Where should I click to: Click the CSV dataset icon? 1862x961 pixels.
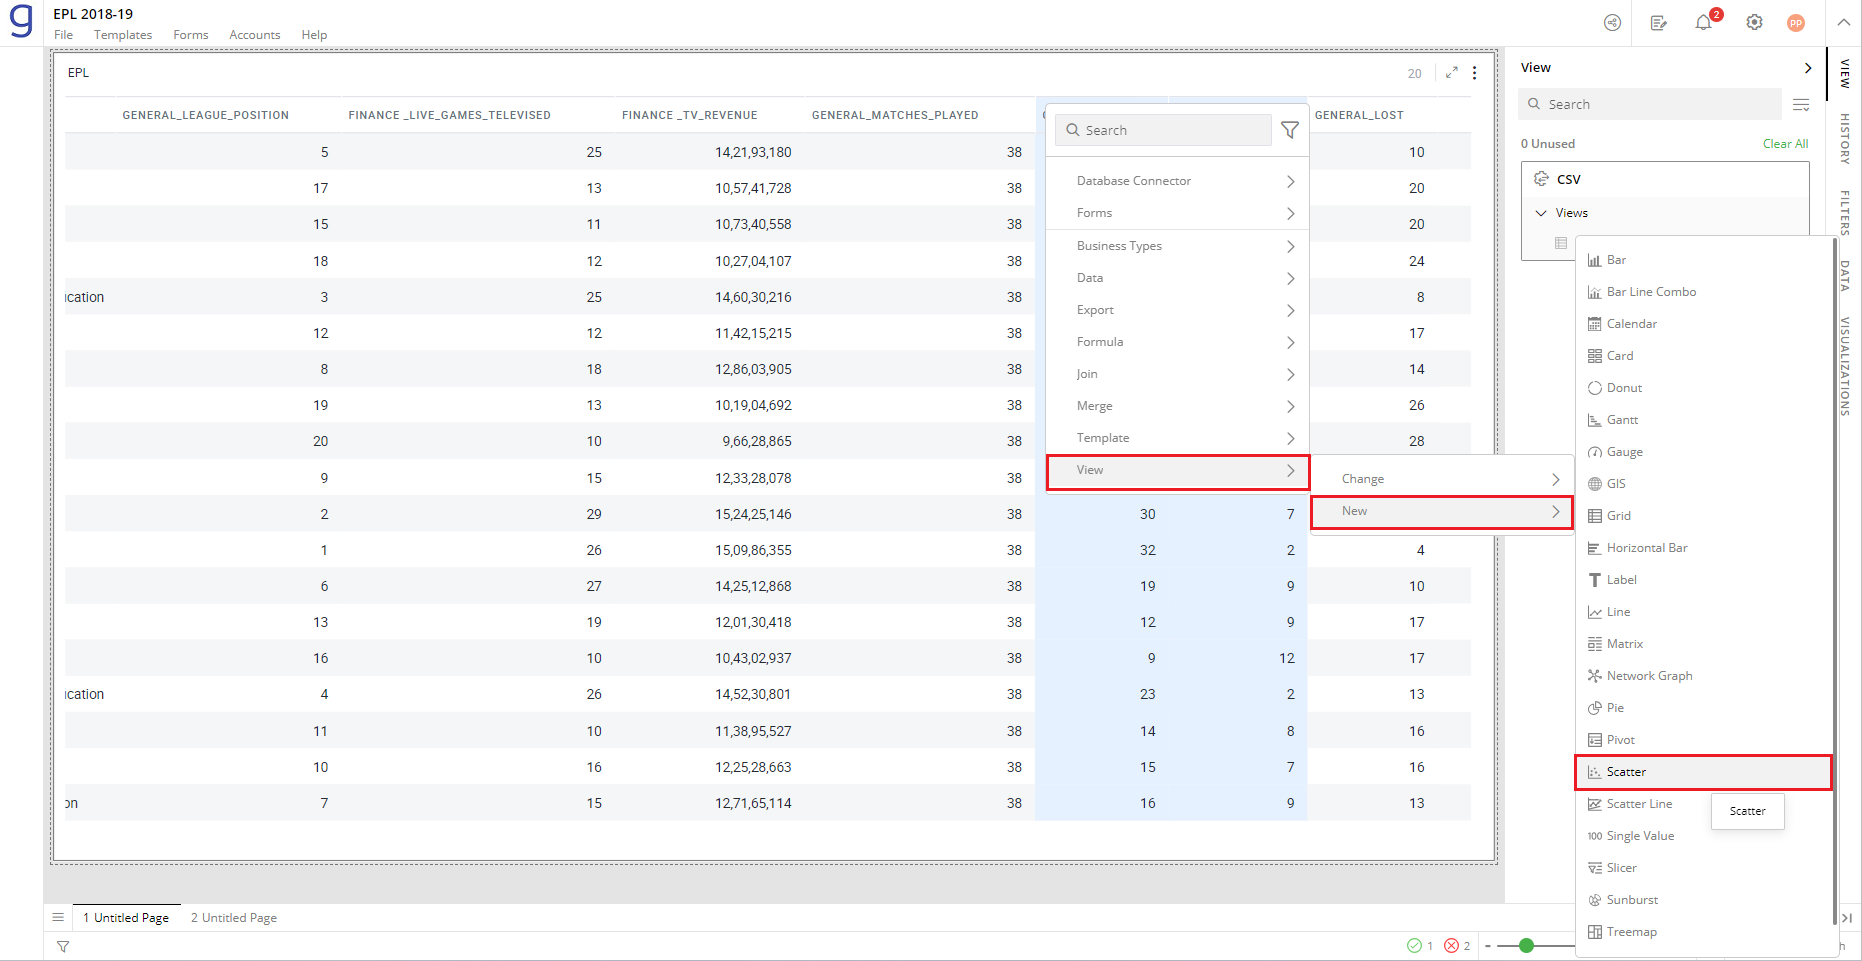tap(1541, 179)
